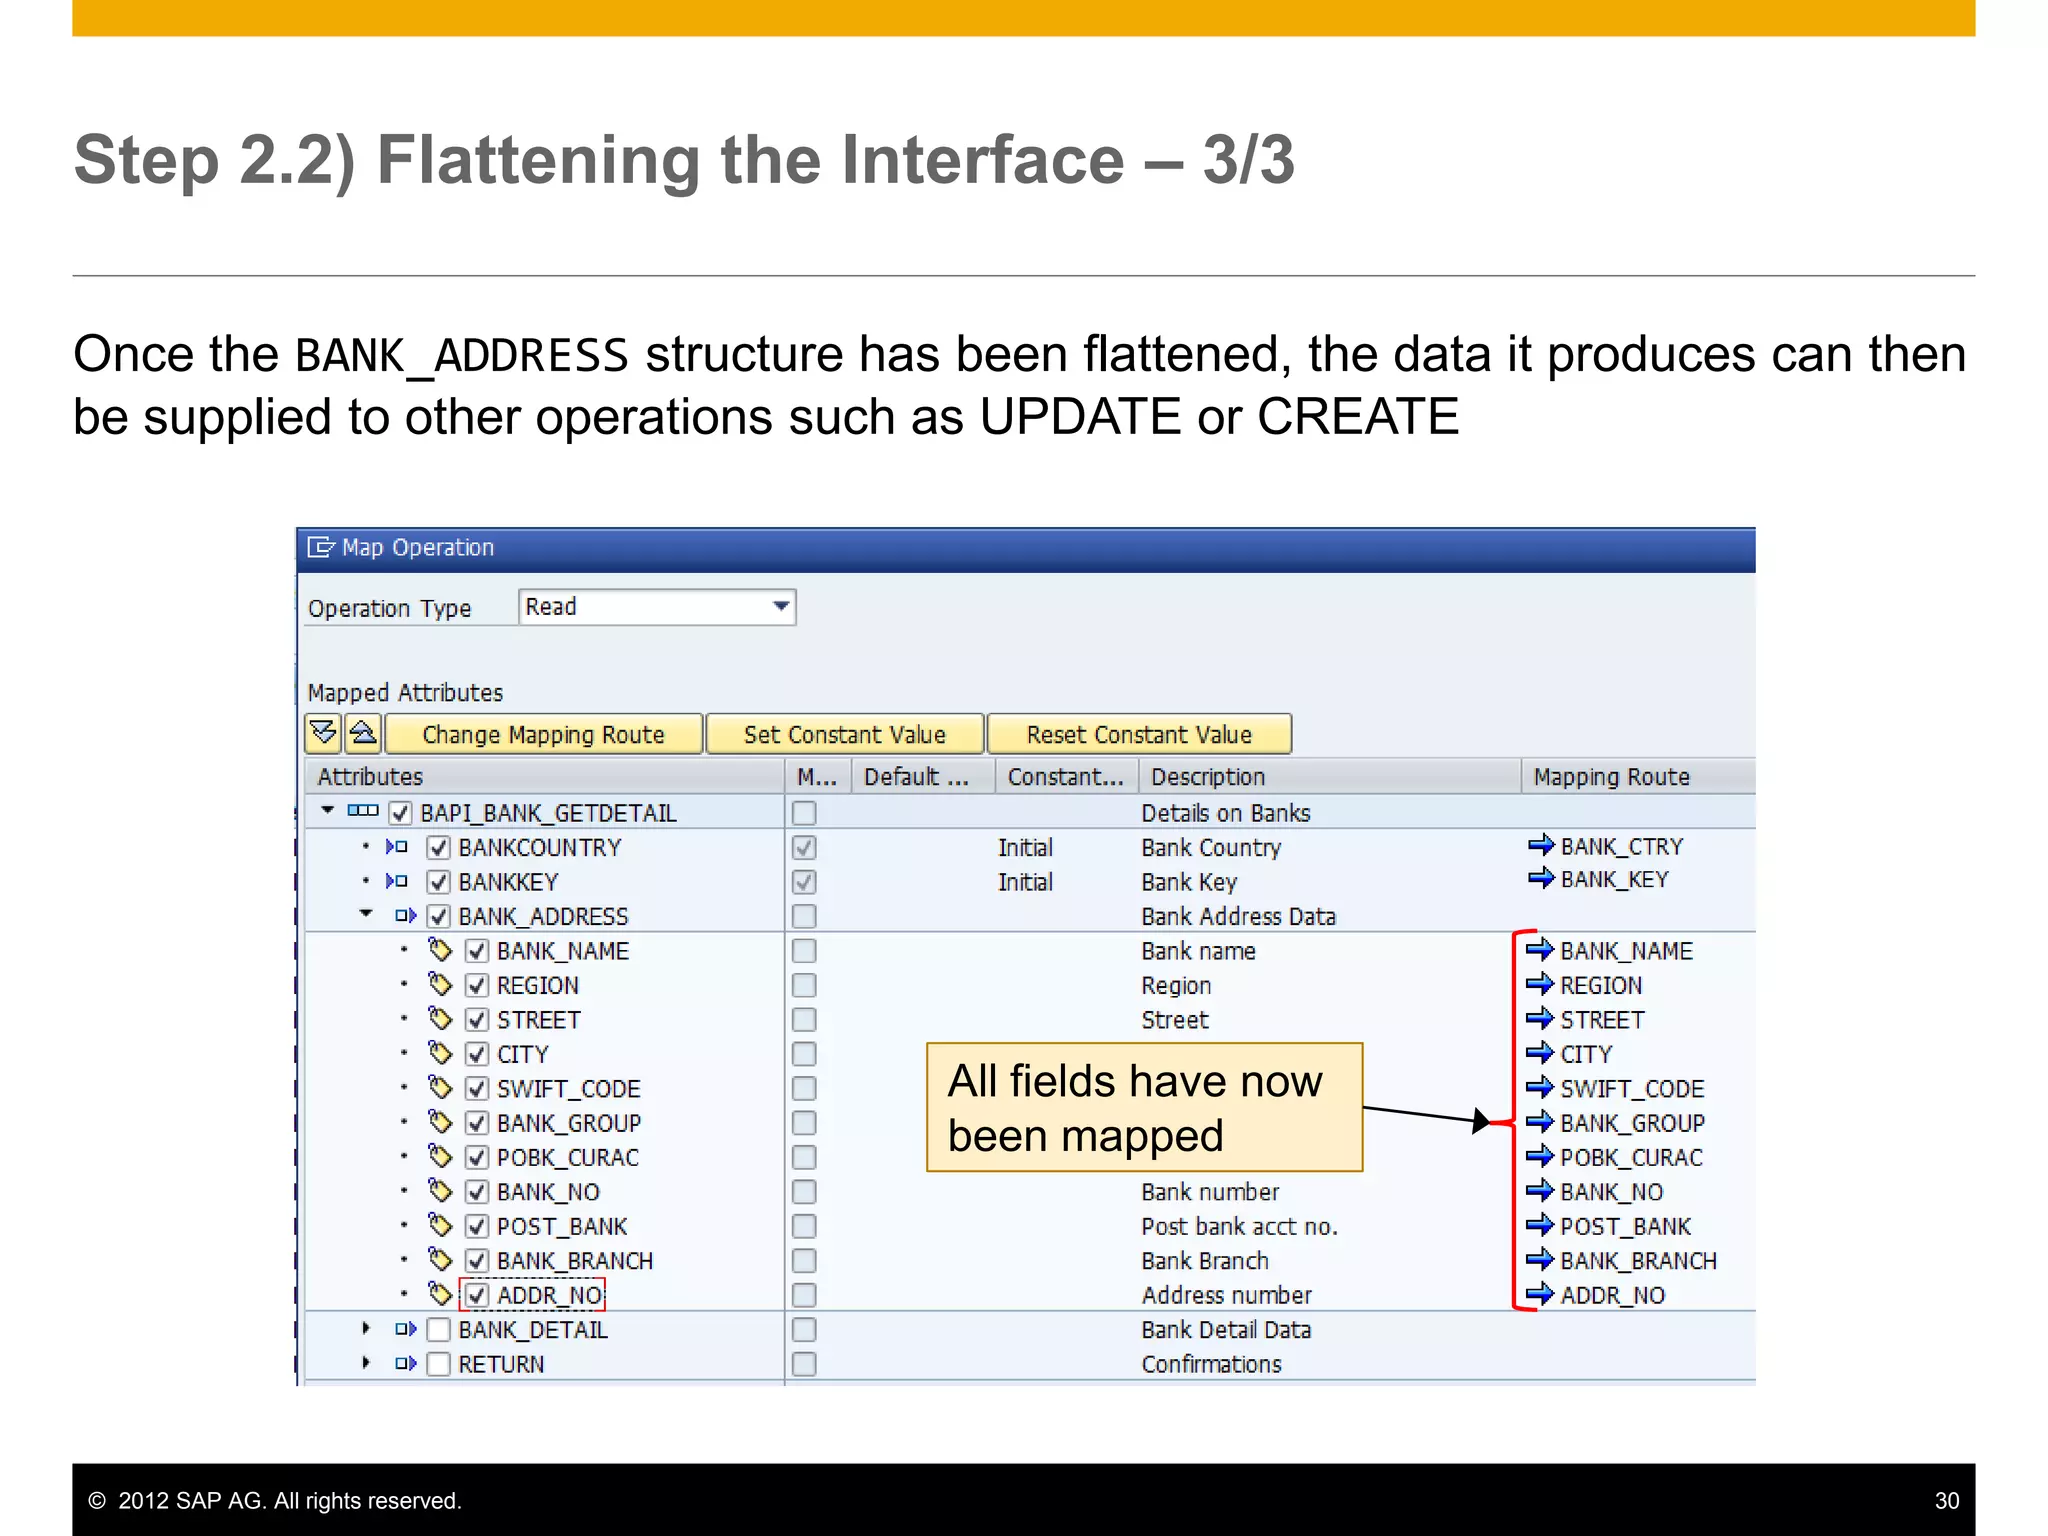The image size is (2048, 1536).
Task: Uncheck the BANKCOUNTRY attribute checkbox
Action: (x=438, y=848)
